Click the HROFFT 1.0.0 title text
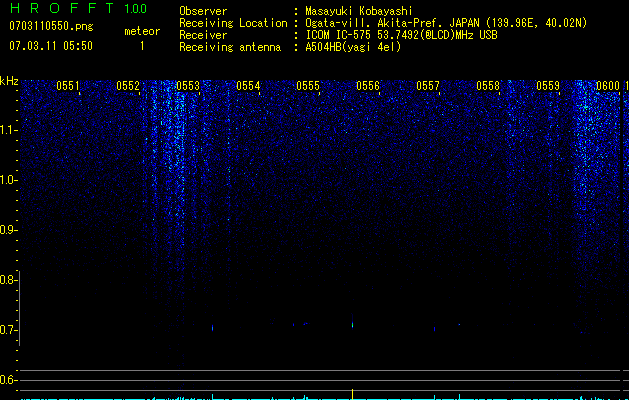 (79, 8)
